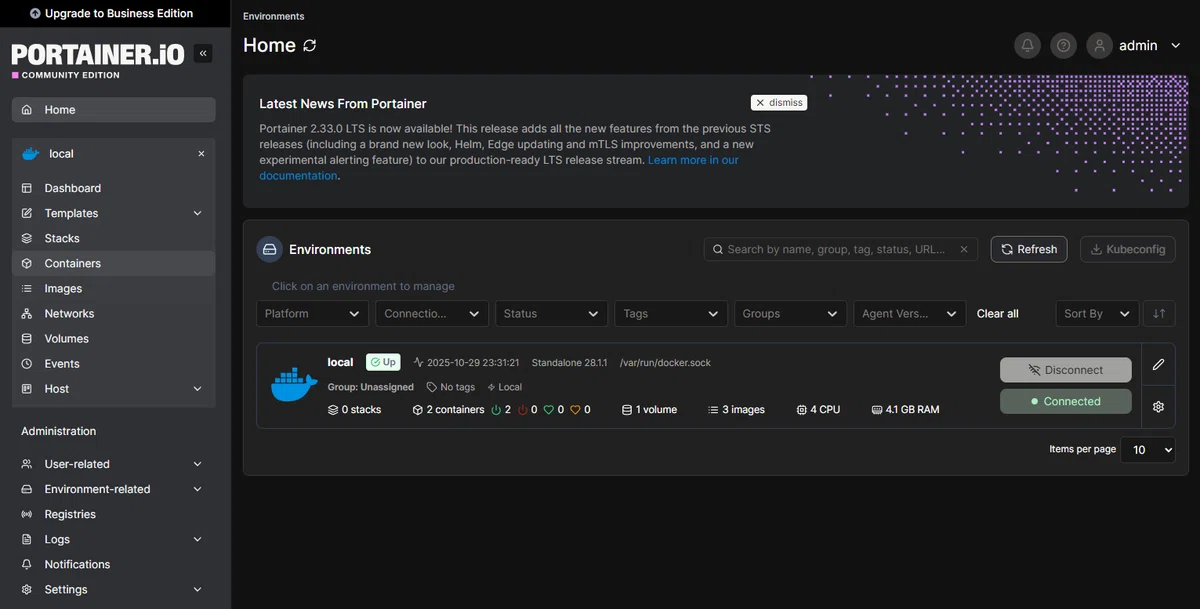Go to Home in sidebar
The image size is (1200, 609).
click(x=113, y=109)
